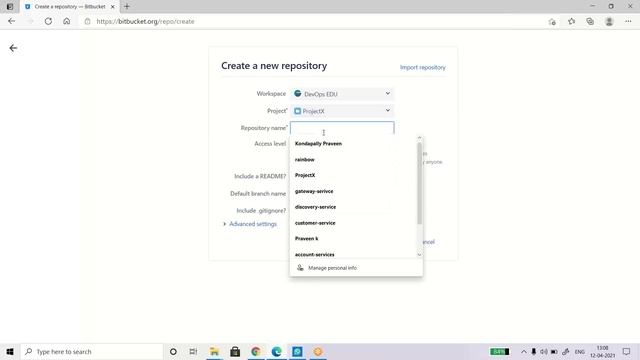Open the blue app beside Edge in taskbar
The image size is (640, 360).
298,351
